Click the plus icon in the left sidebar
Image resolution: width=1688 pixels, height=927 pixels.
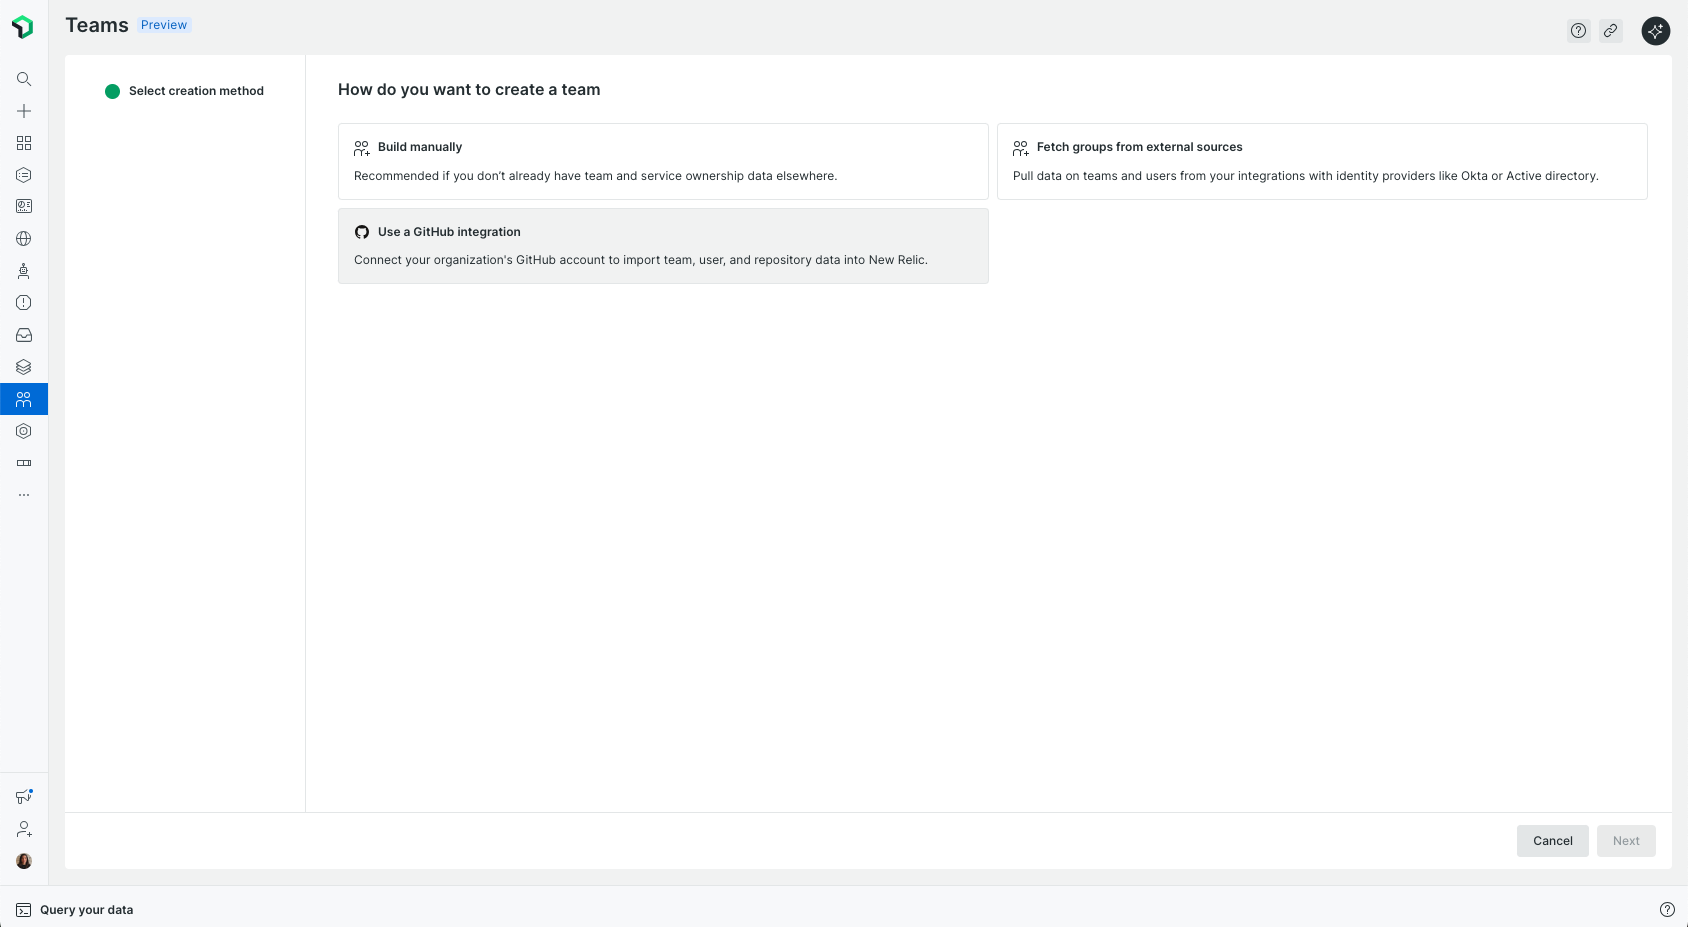[24, 111]
